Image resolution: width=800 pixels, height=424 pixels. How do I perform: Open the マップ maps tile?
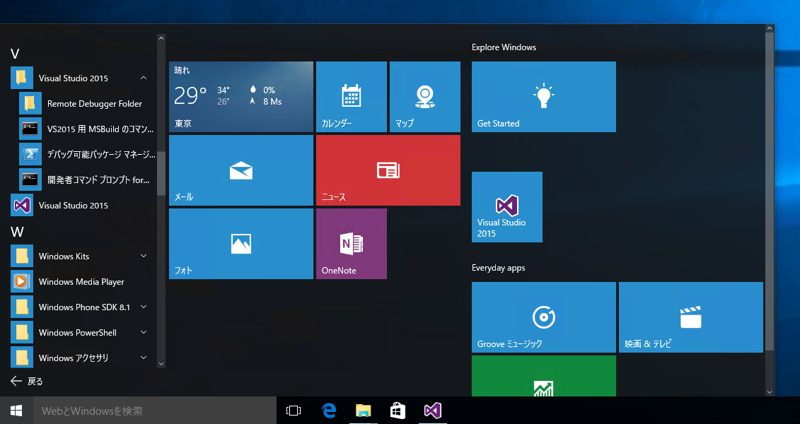pos(425,96)
